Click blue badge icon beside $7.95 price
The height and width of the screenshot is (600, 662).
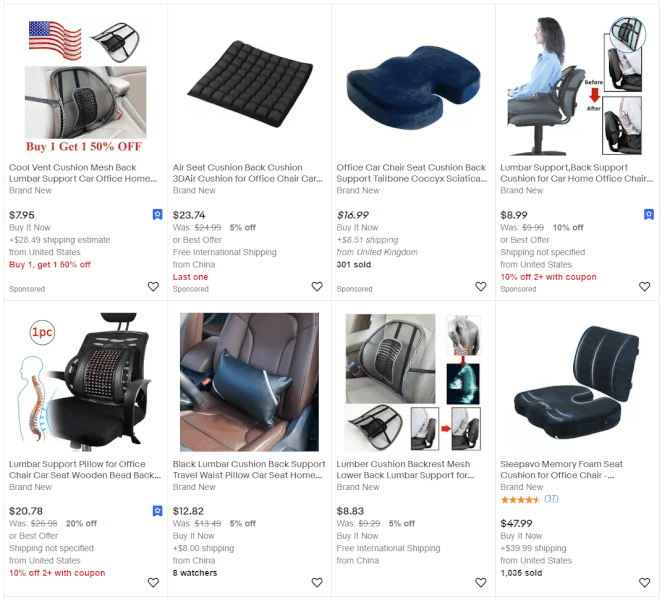[x=157, y=214]
